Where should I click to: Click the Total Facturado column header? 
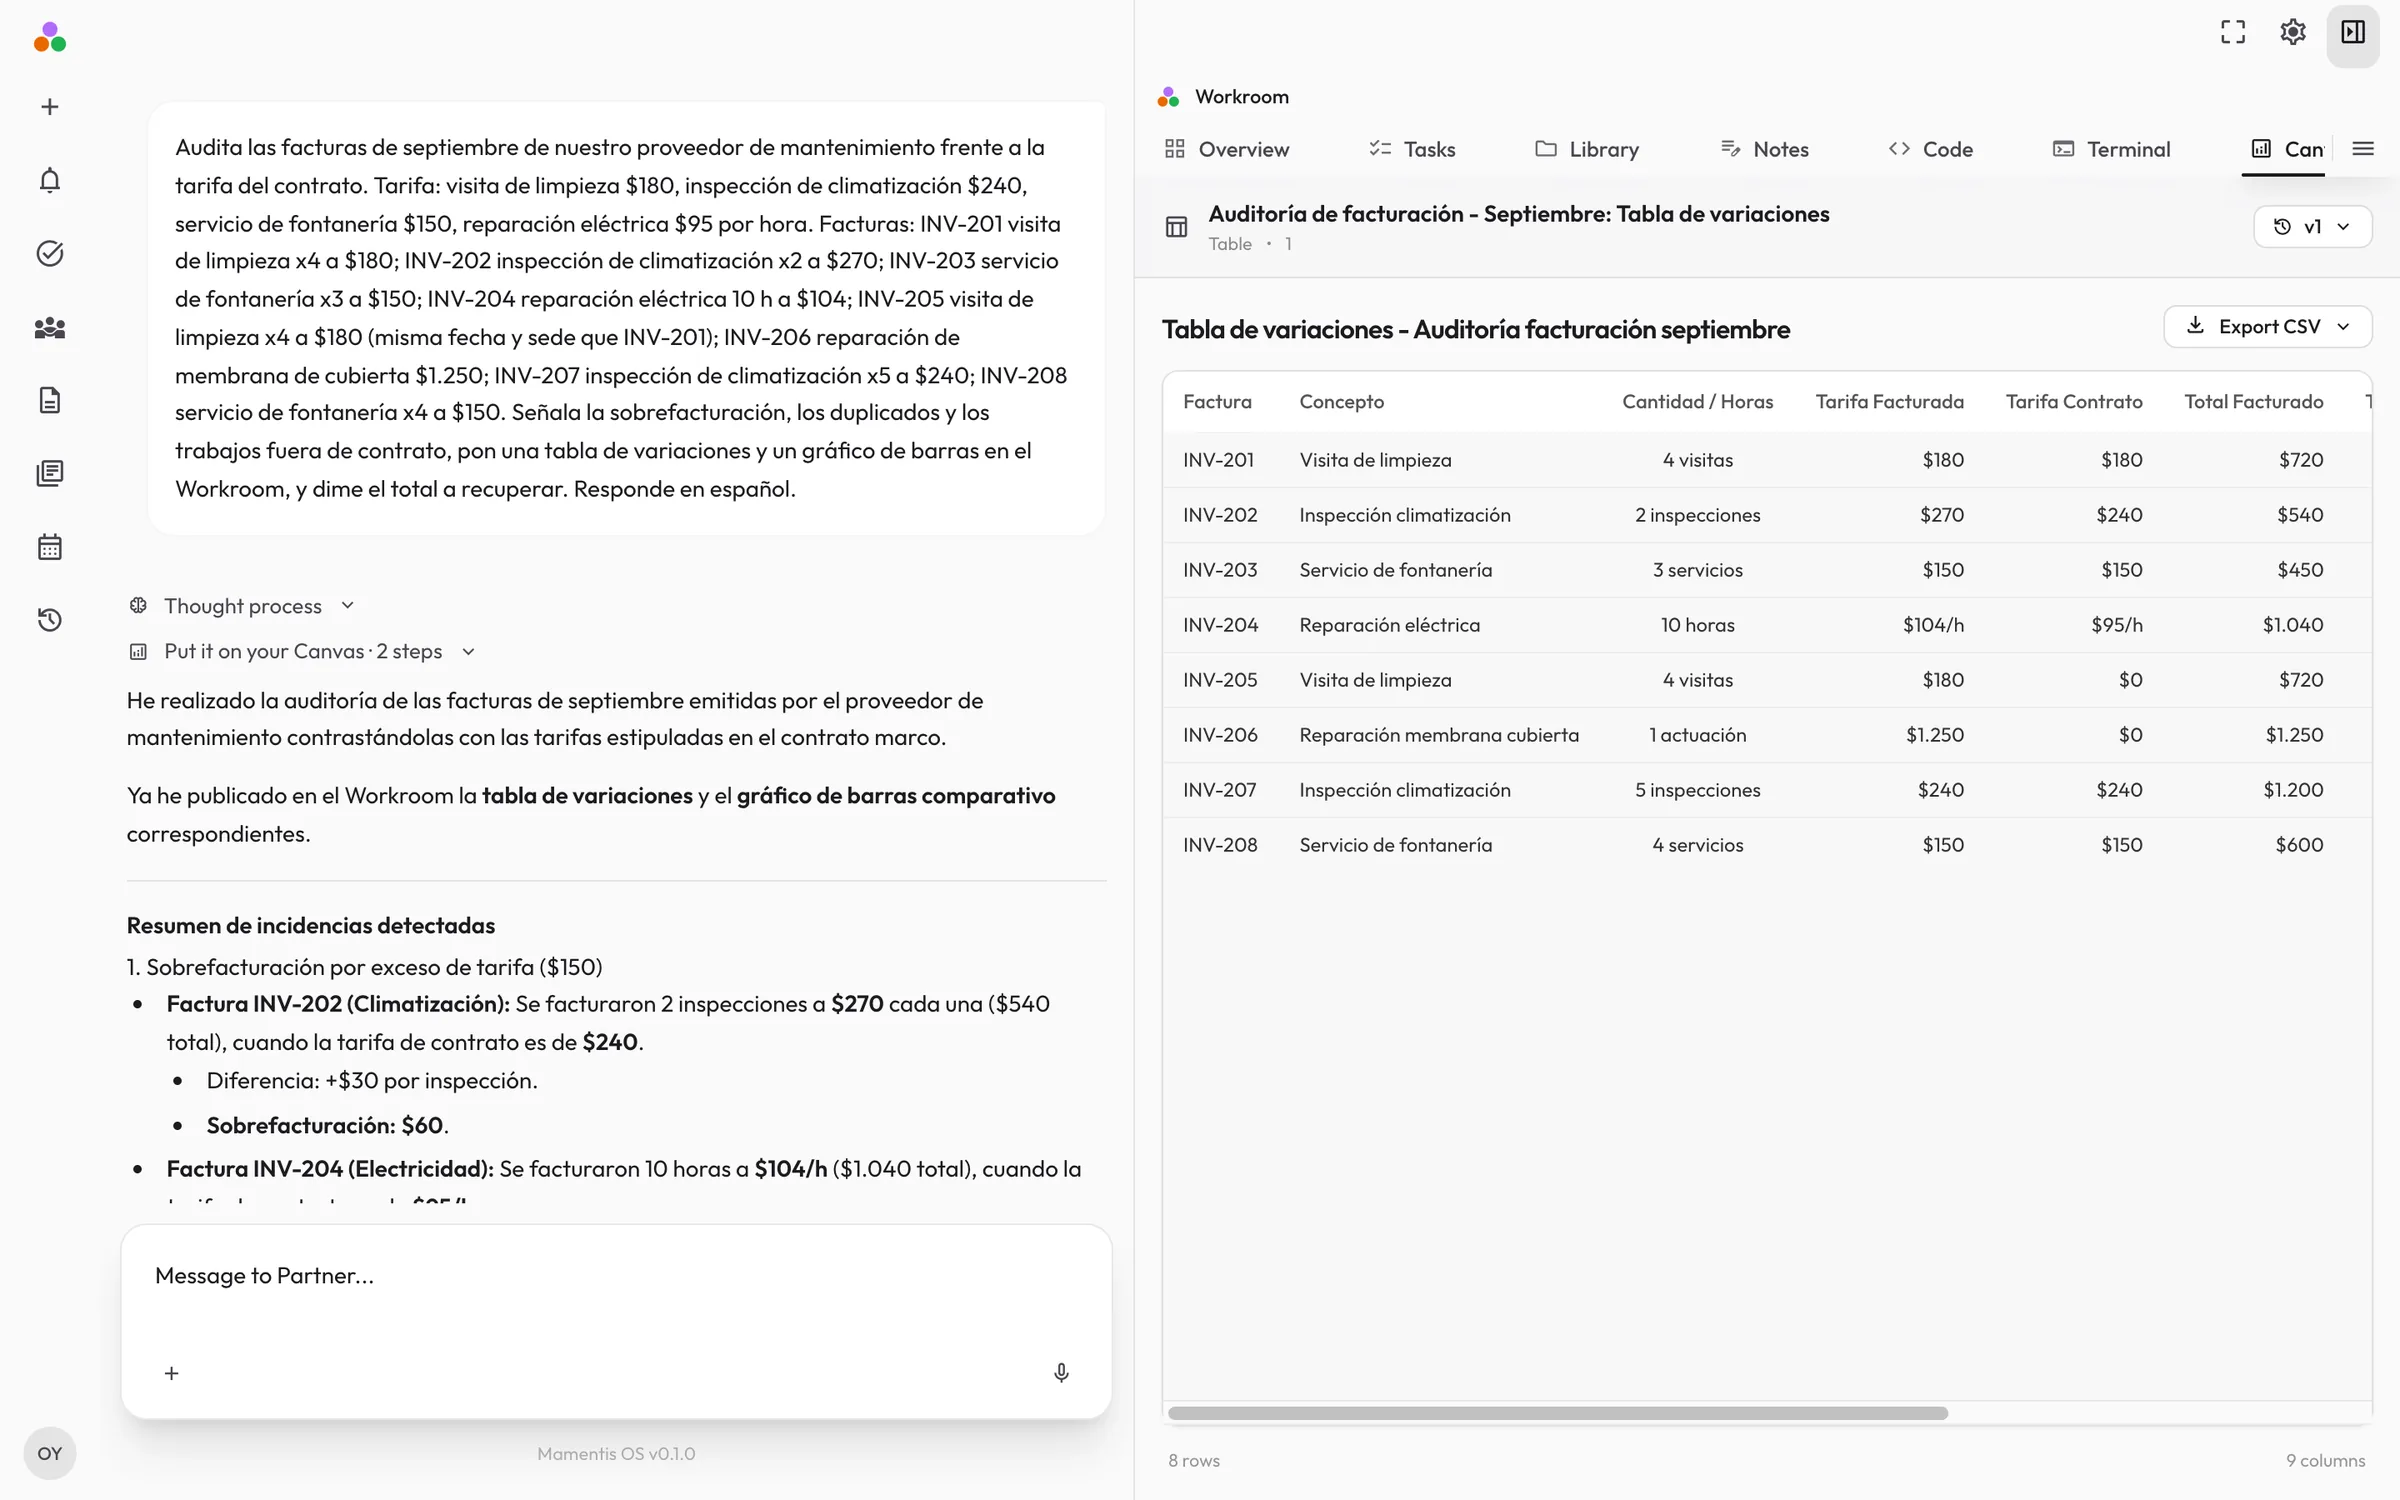(x=2253, y=402)
